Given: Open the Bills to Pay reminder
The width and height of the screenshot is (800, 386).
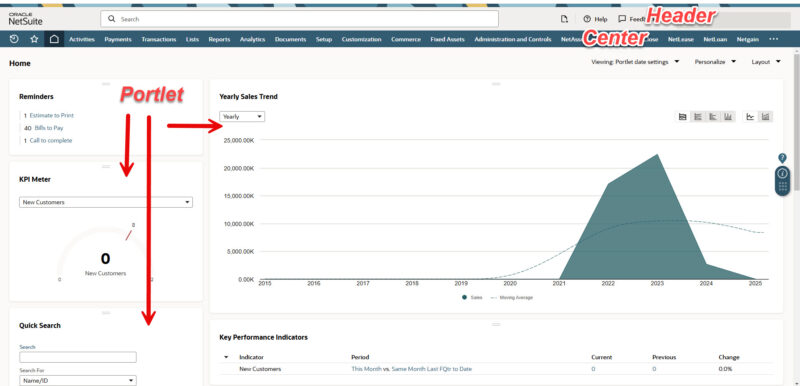Looking at the screenshot, I should point(49,128).
